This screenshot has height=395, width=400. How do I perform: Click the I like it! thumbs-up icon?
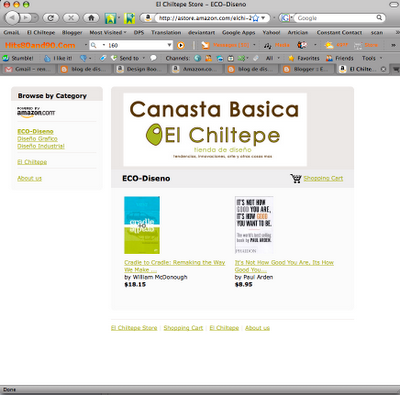pyautogui.click(x=47, y=58)
